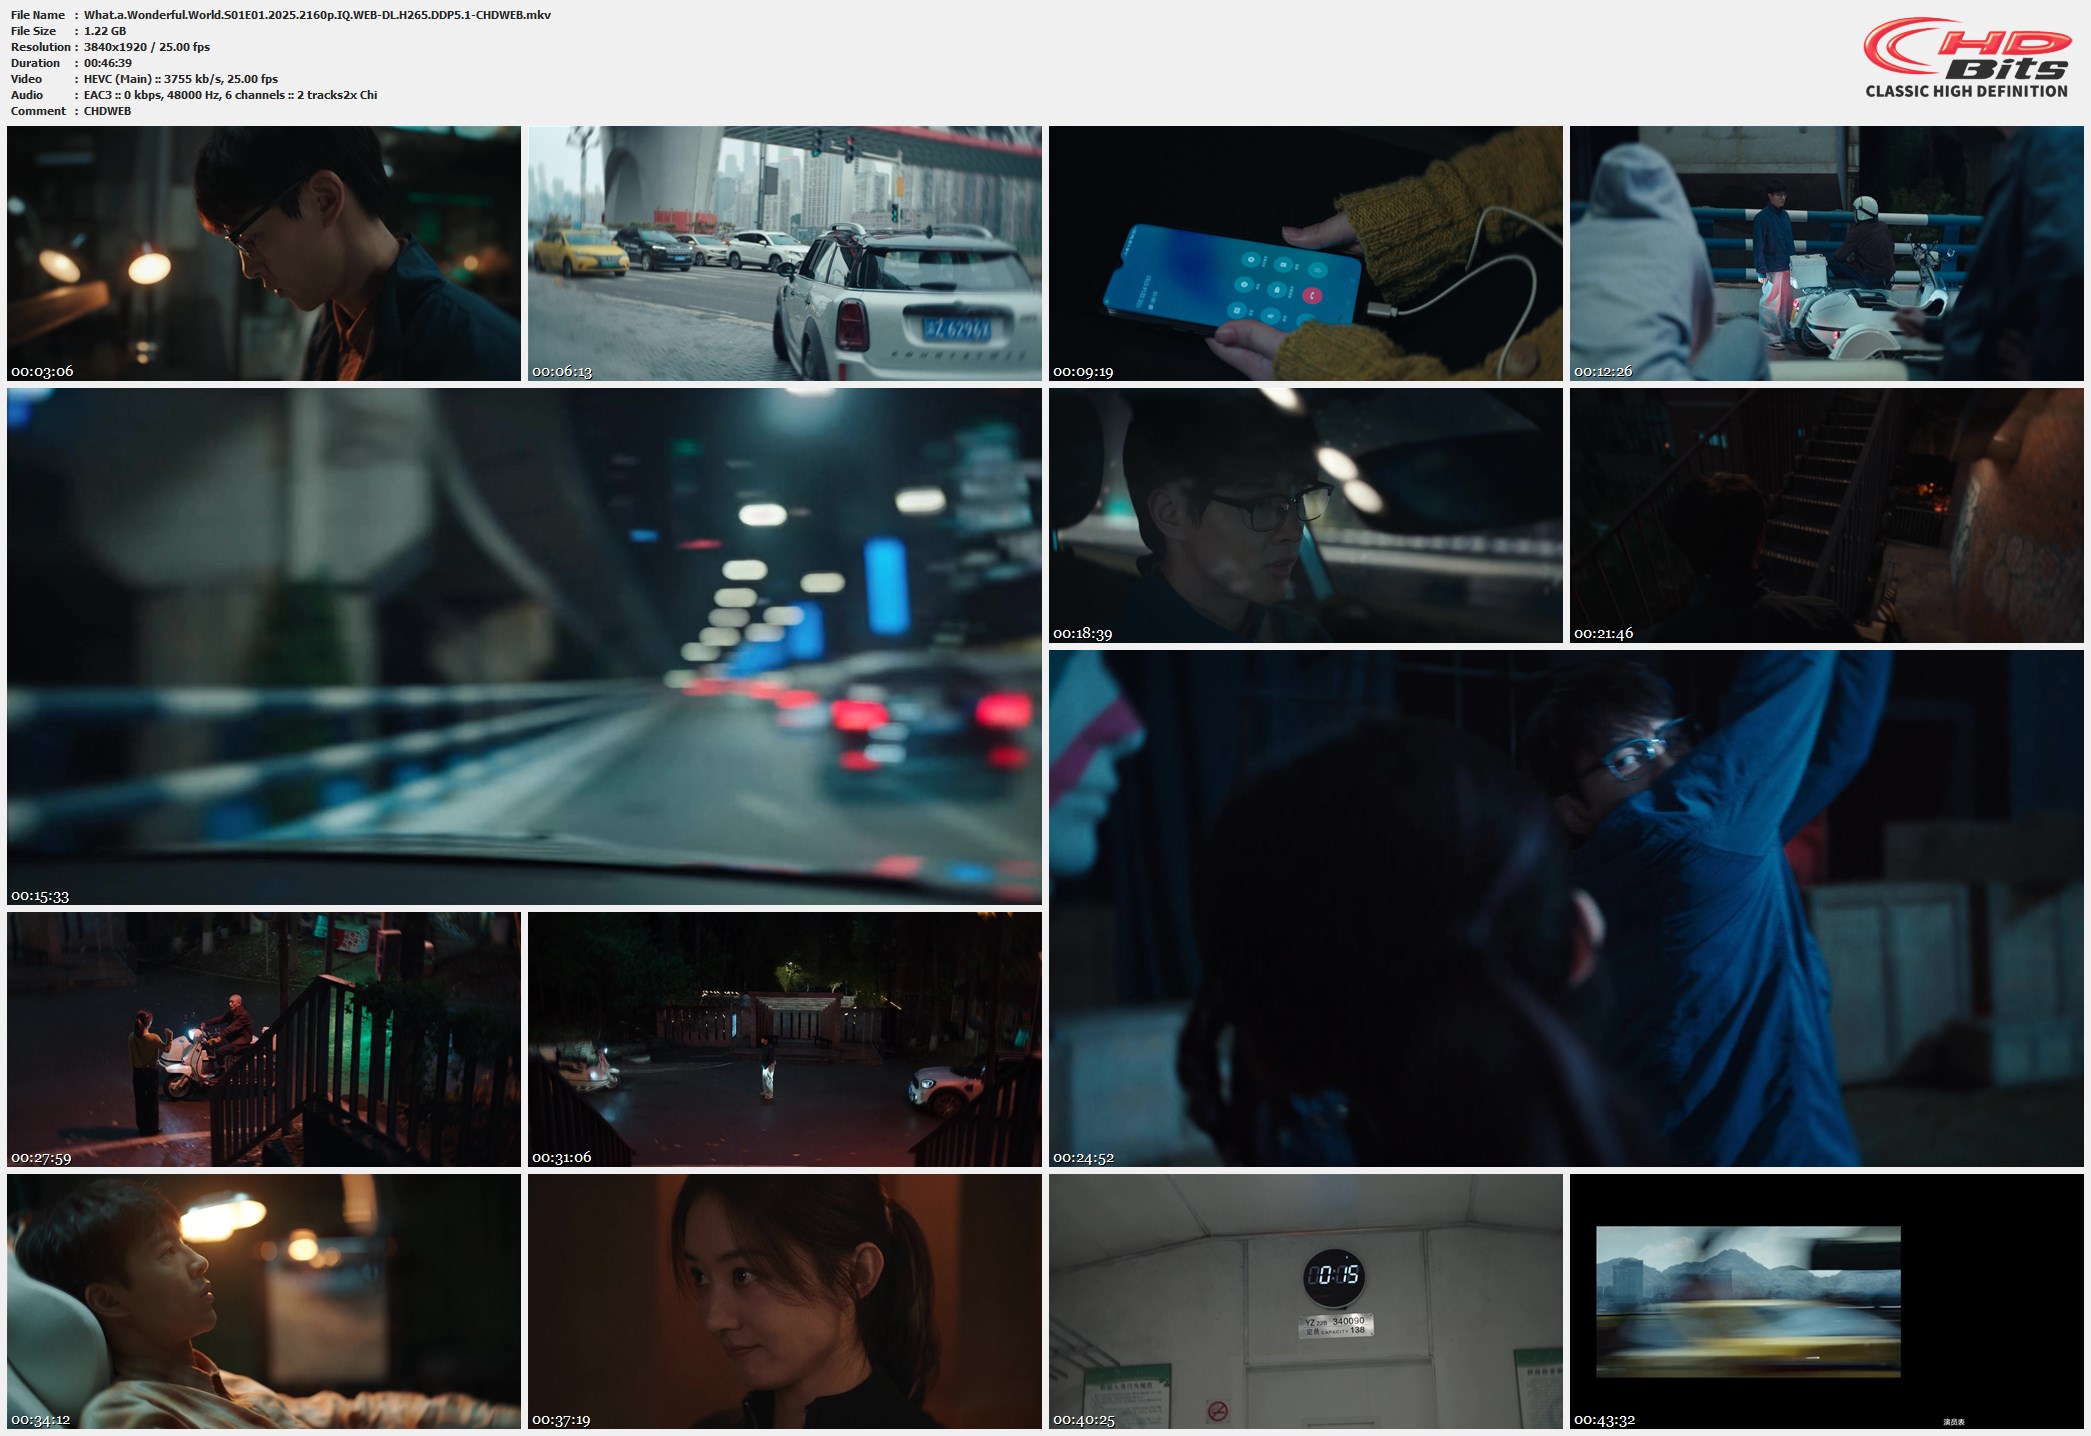Click the end credits thumbnail 00:43:32

click(1827, 1301)
